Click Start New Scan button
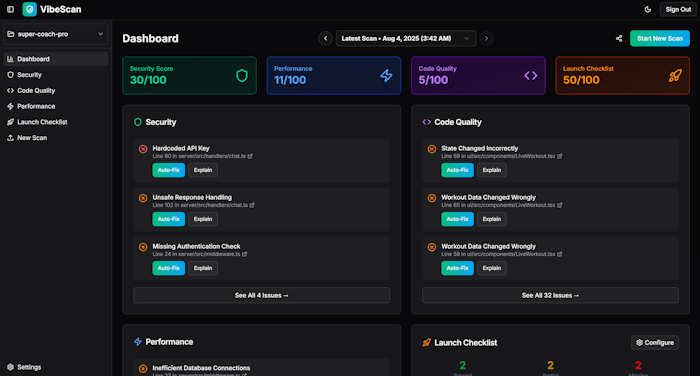700x376 pixels. 660,38
